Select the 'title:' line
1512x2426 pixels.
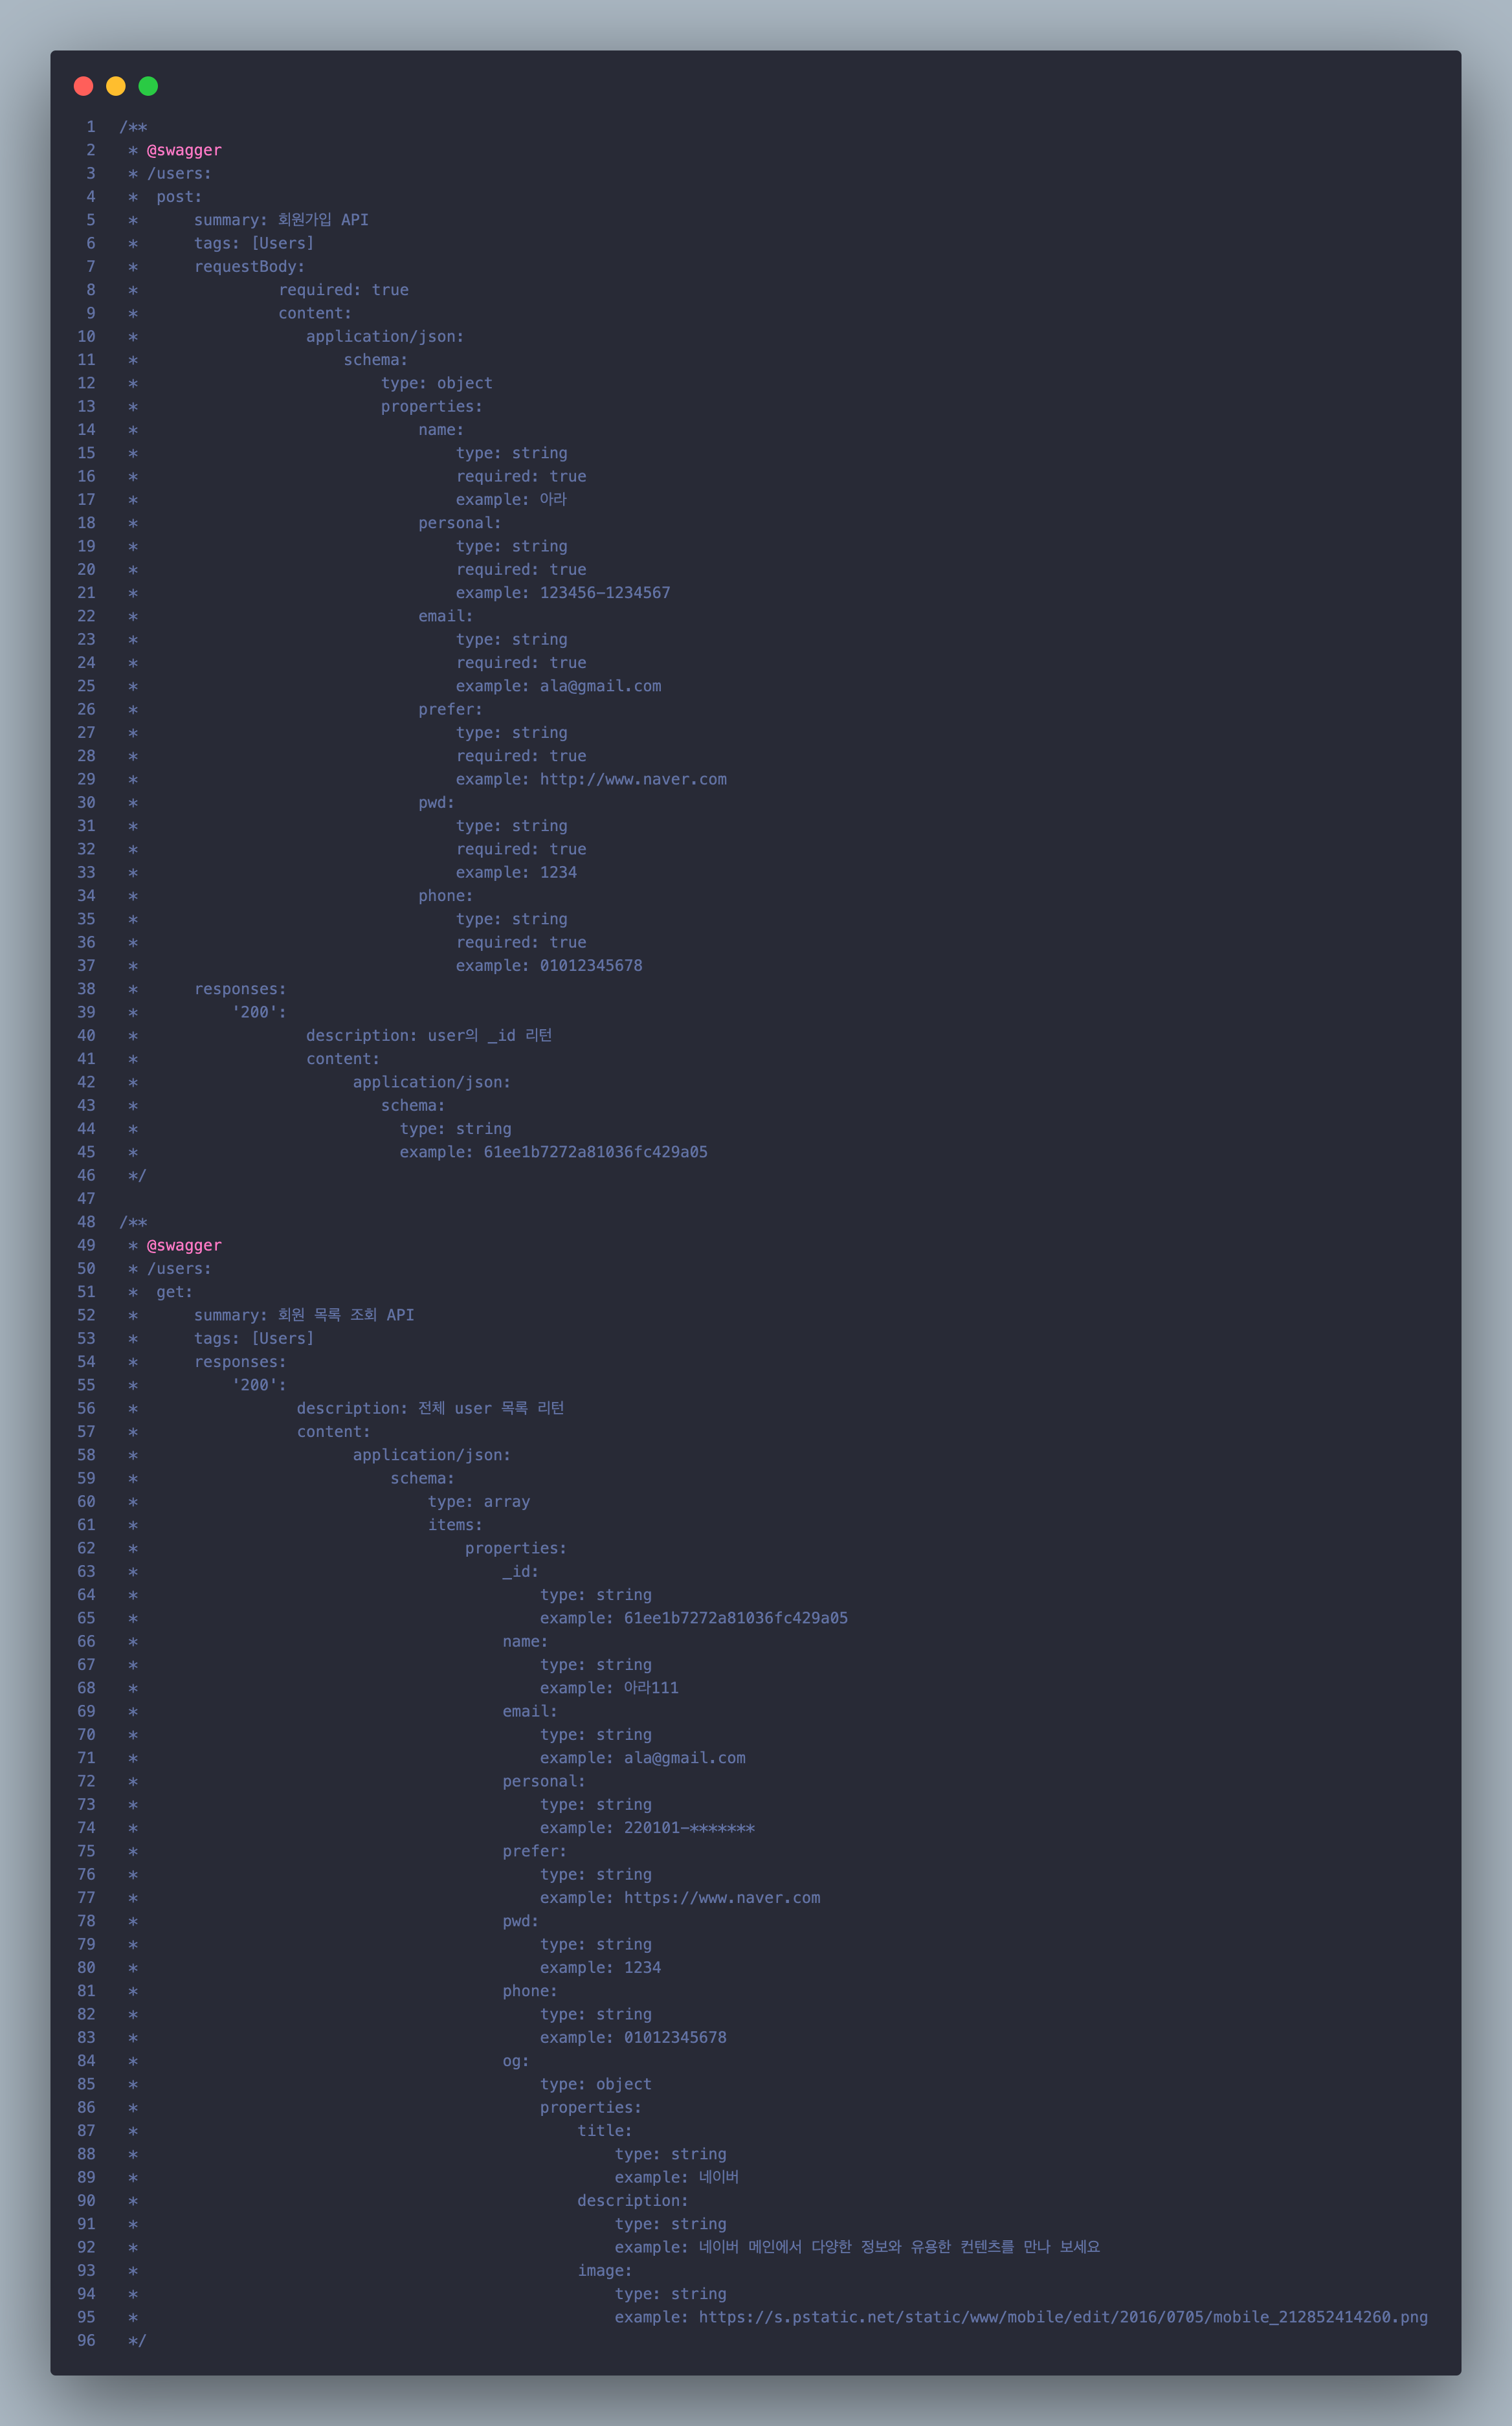click(605, 2131)
